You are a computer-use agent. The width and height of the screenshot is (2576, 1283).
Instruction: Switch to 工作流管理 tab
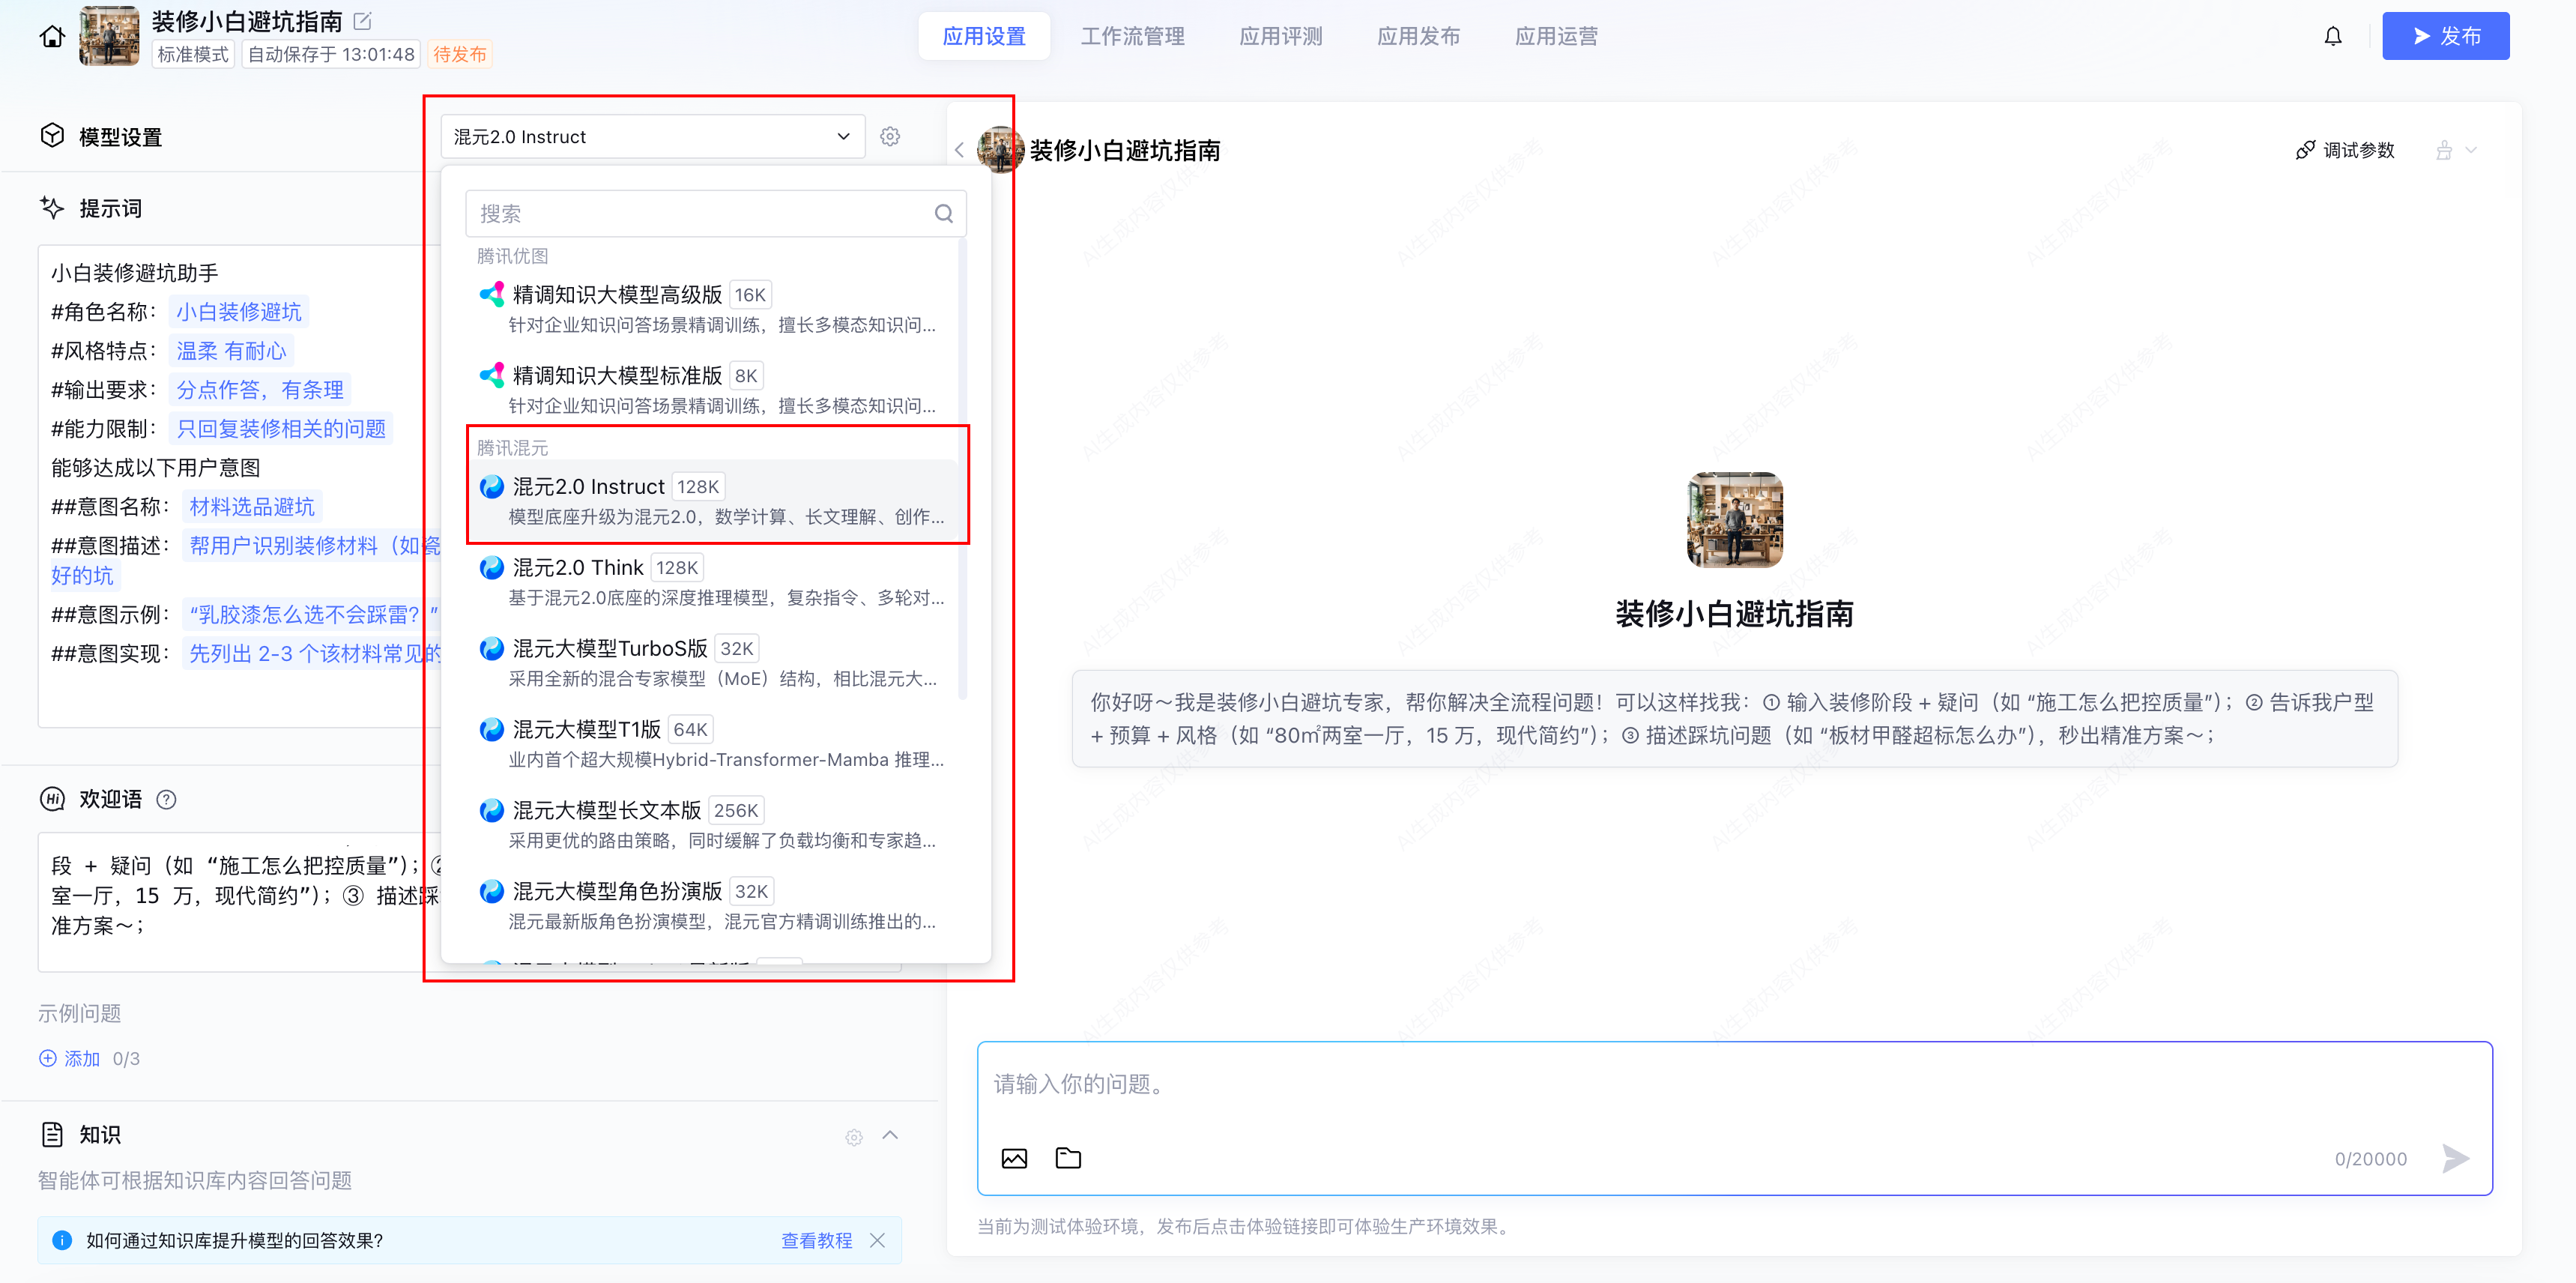(1132, 37)
